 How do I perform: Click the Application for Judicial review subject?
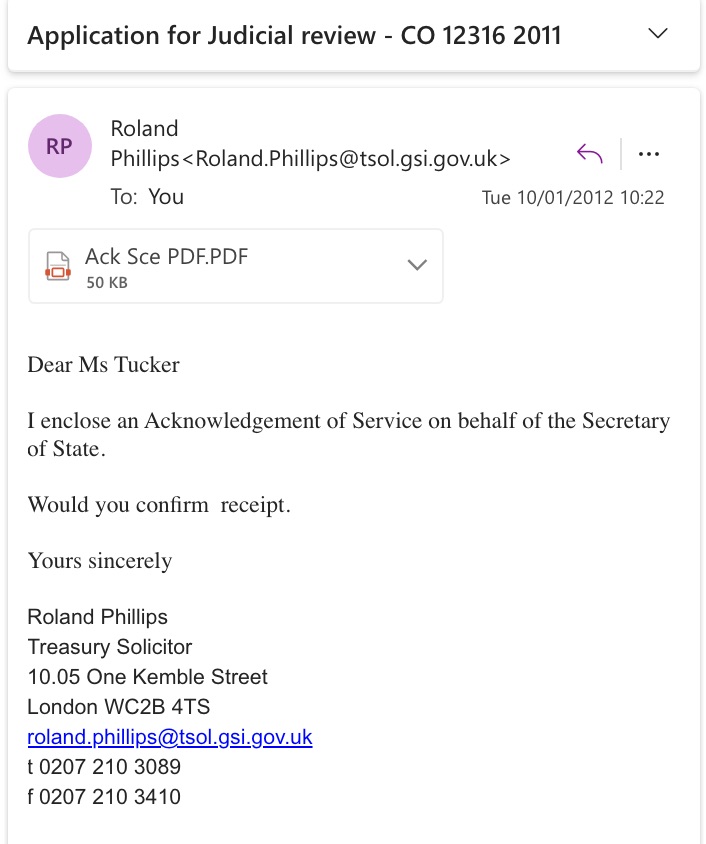[294, 36]
